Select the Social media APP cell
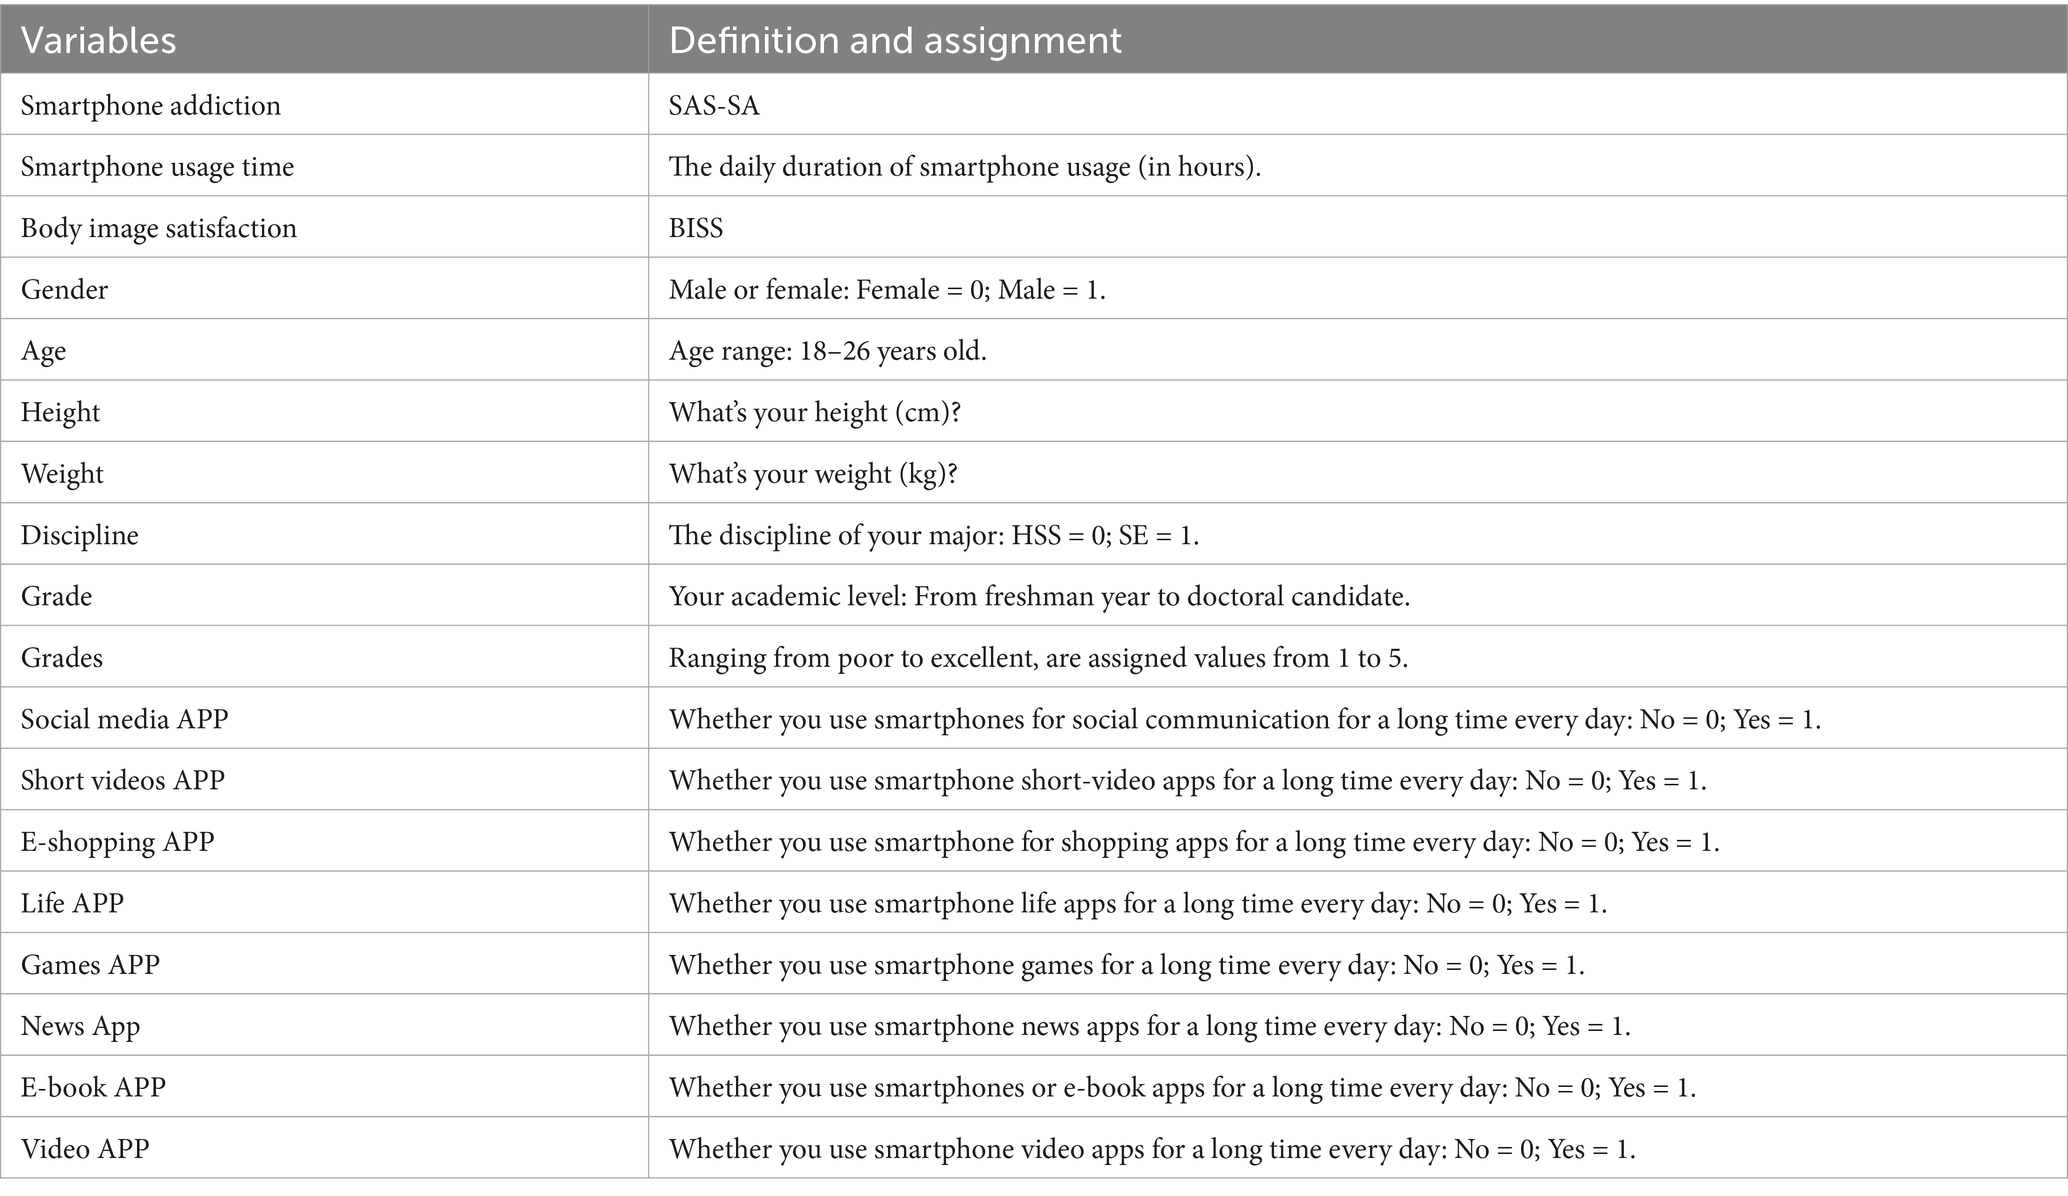Screen dimensions: 2068x1196 tap(124, 719)
